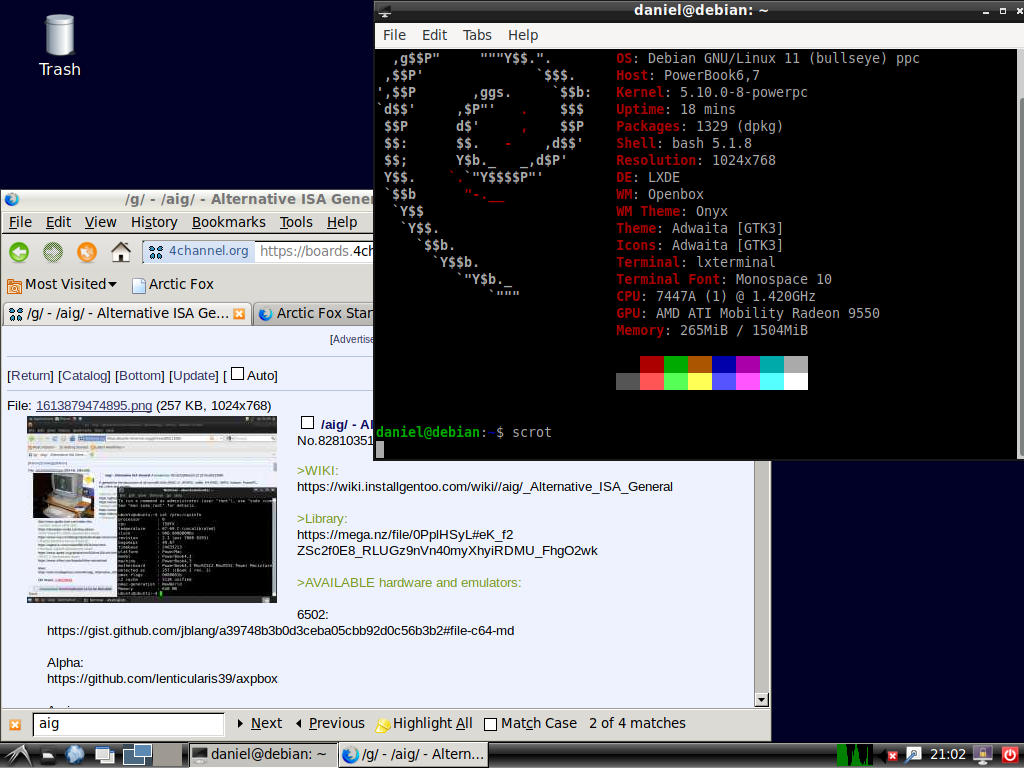Click the Arctic Fox icon in browser titlebar
1024x768 pixels.
pyautogui.click(x=12, y=199)
